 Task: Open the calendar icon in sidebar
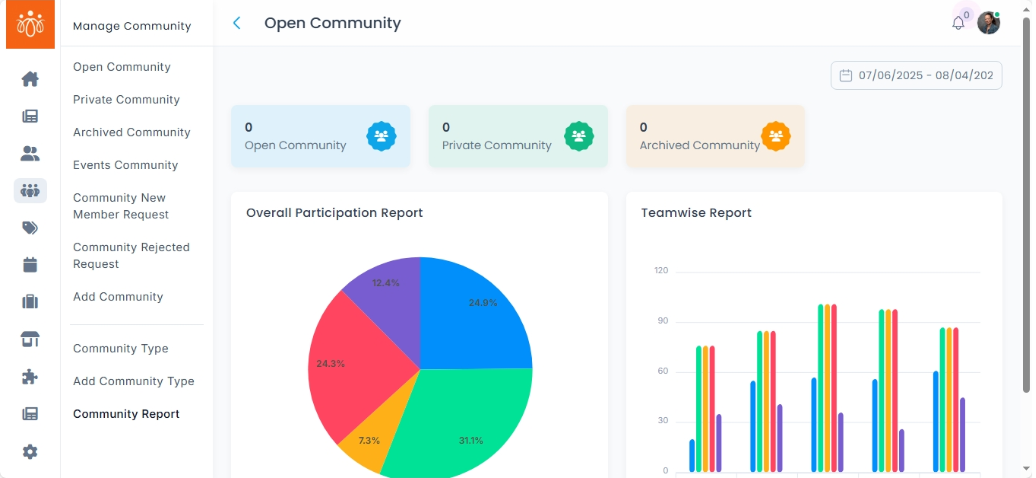[30, 265]
